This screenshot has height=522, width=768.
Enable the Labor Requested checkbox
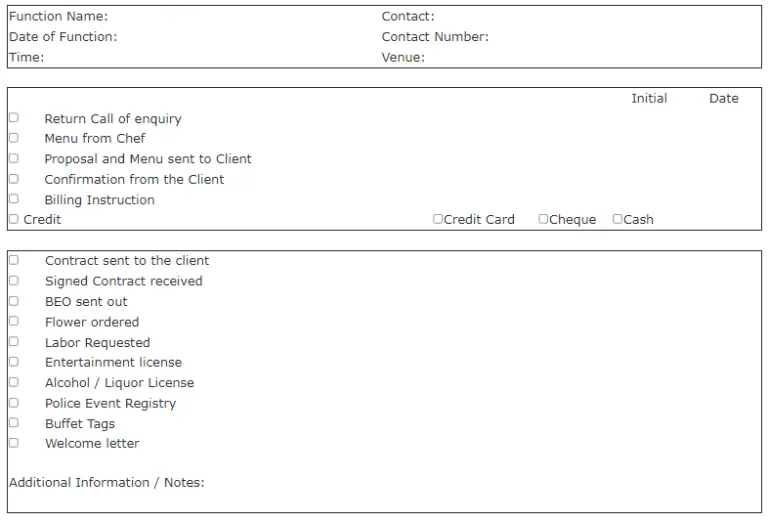(x=14, y=342)
